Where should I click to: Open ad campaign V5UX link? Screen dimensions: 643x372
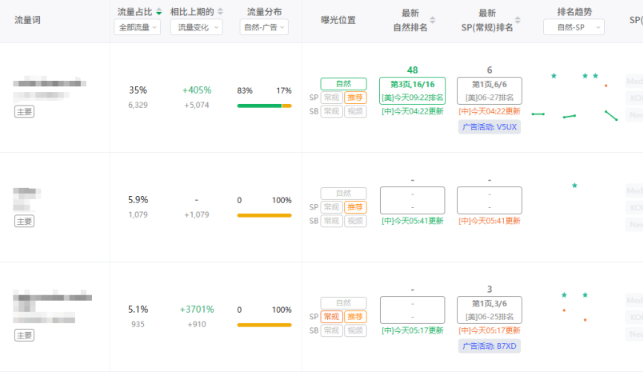[x=489, y=127]
